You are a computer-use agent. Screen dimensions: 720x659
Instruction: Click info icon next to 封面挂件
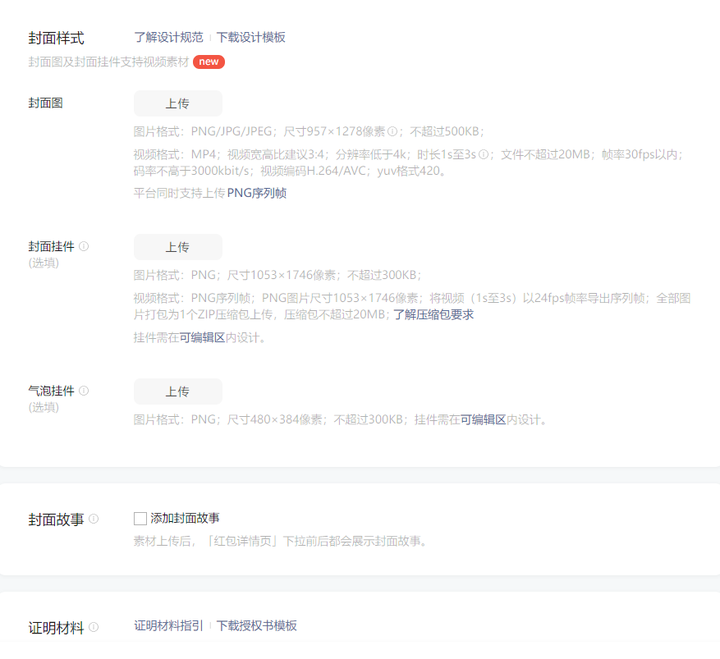84,247
